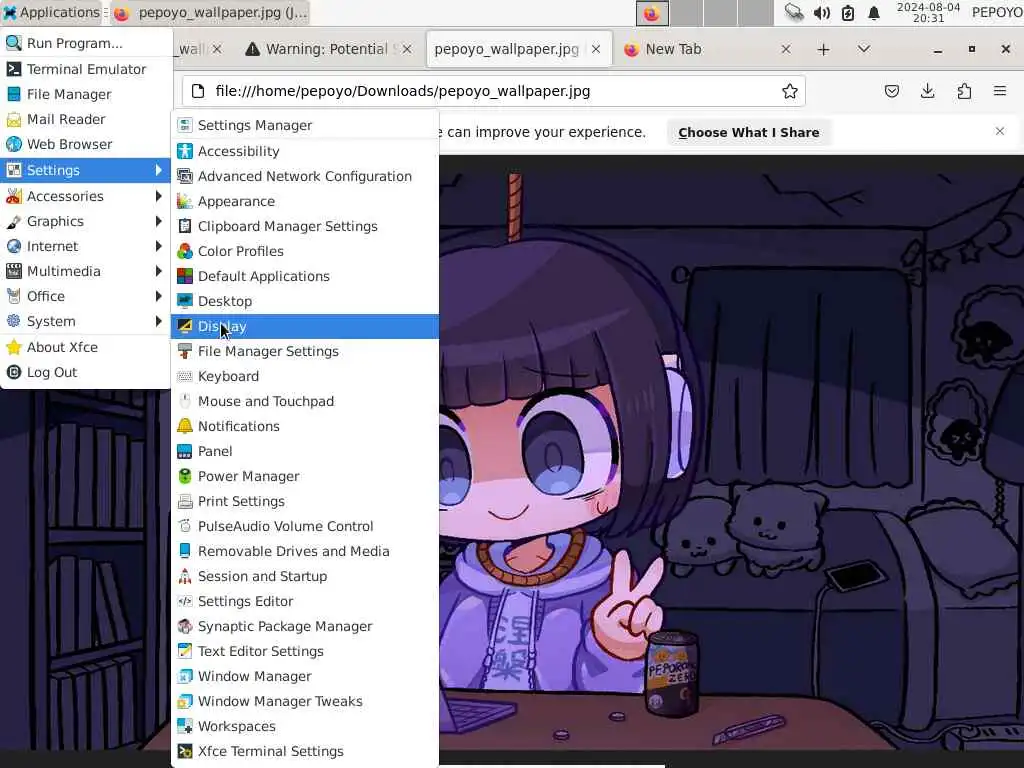Image resolution: width=1024 pixels, height=768 pixels.
Task: Open Text Editor Settings
Action: point(304,652)
